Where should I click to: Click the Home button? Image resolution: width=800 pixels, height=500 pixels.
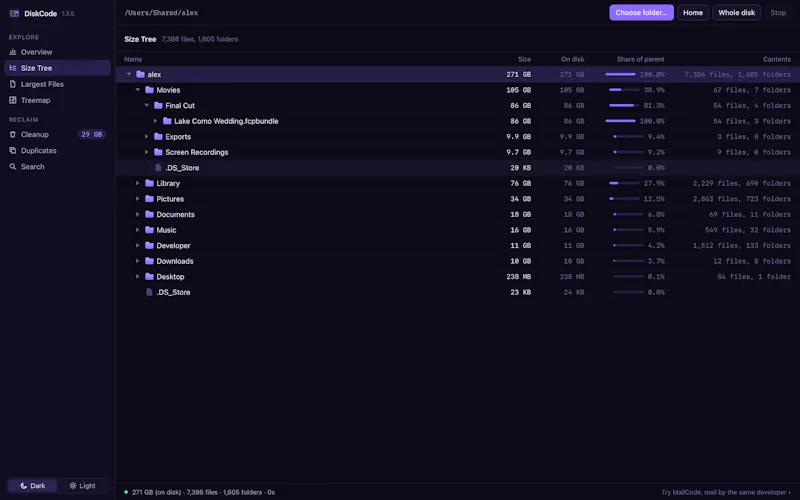693,13
